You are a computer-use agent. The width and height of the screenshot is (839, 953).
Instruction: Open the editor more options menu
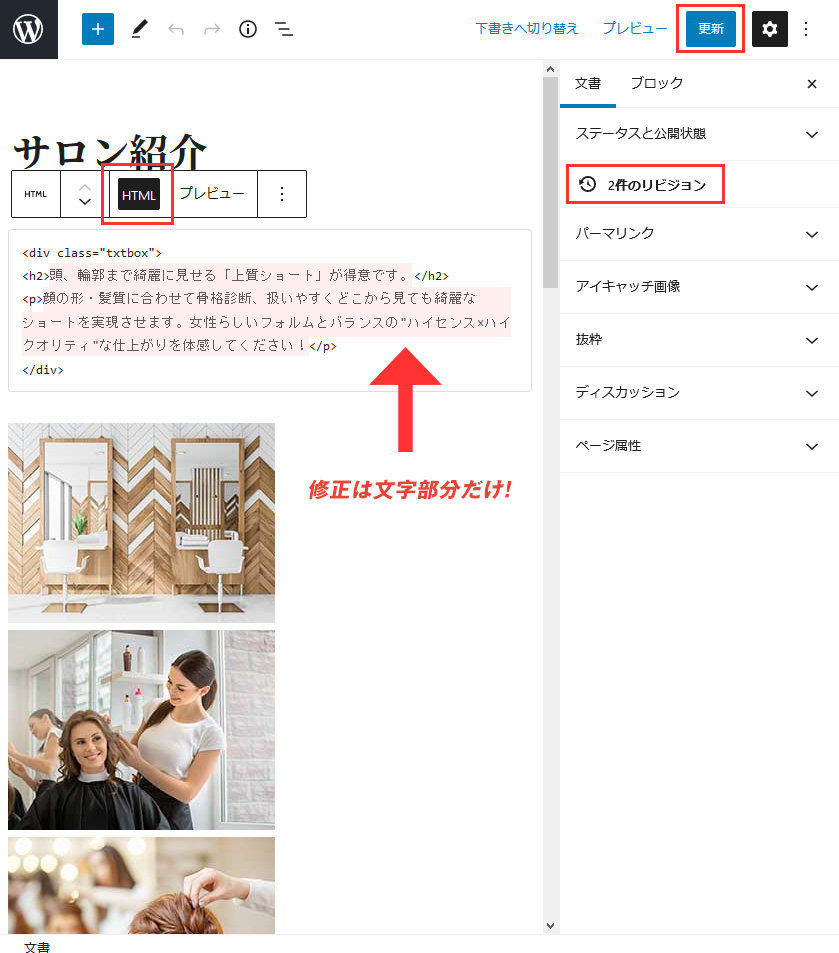(x=806, y=29)
